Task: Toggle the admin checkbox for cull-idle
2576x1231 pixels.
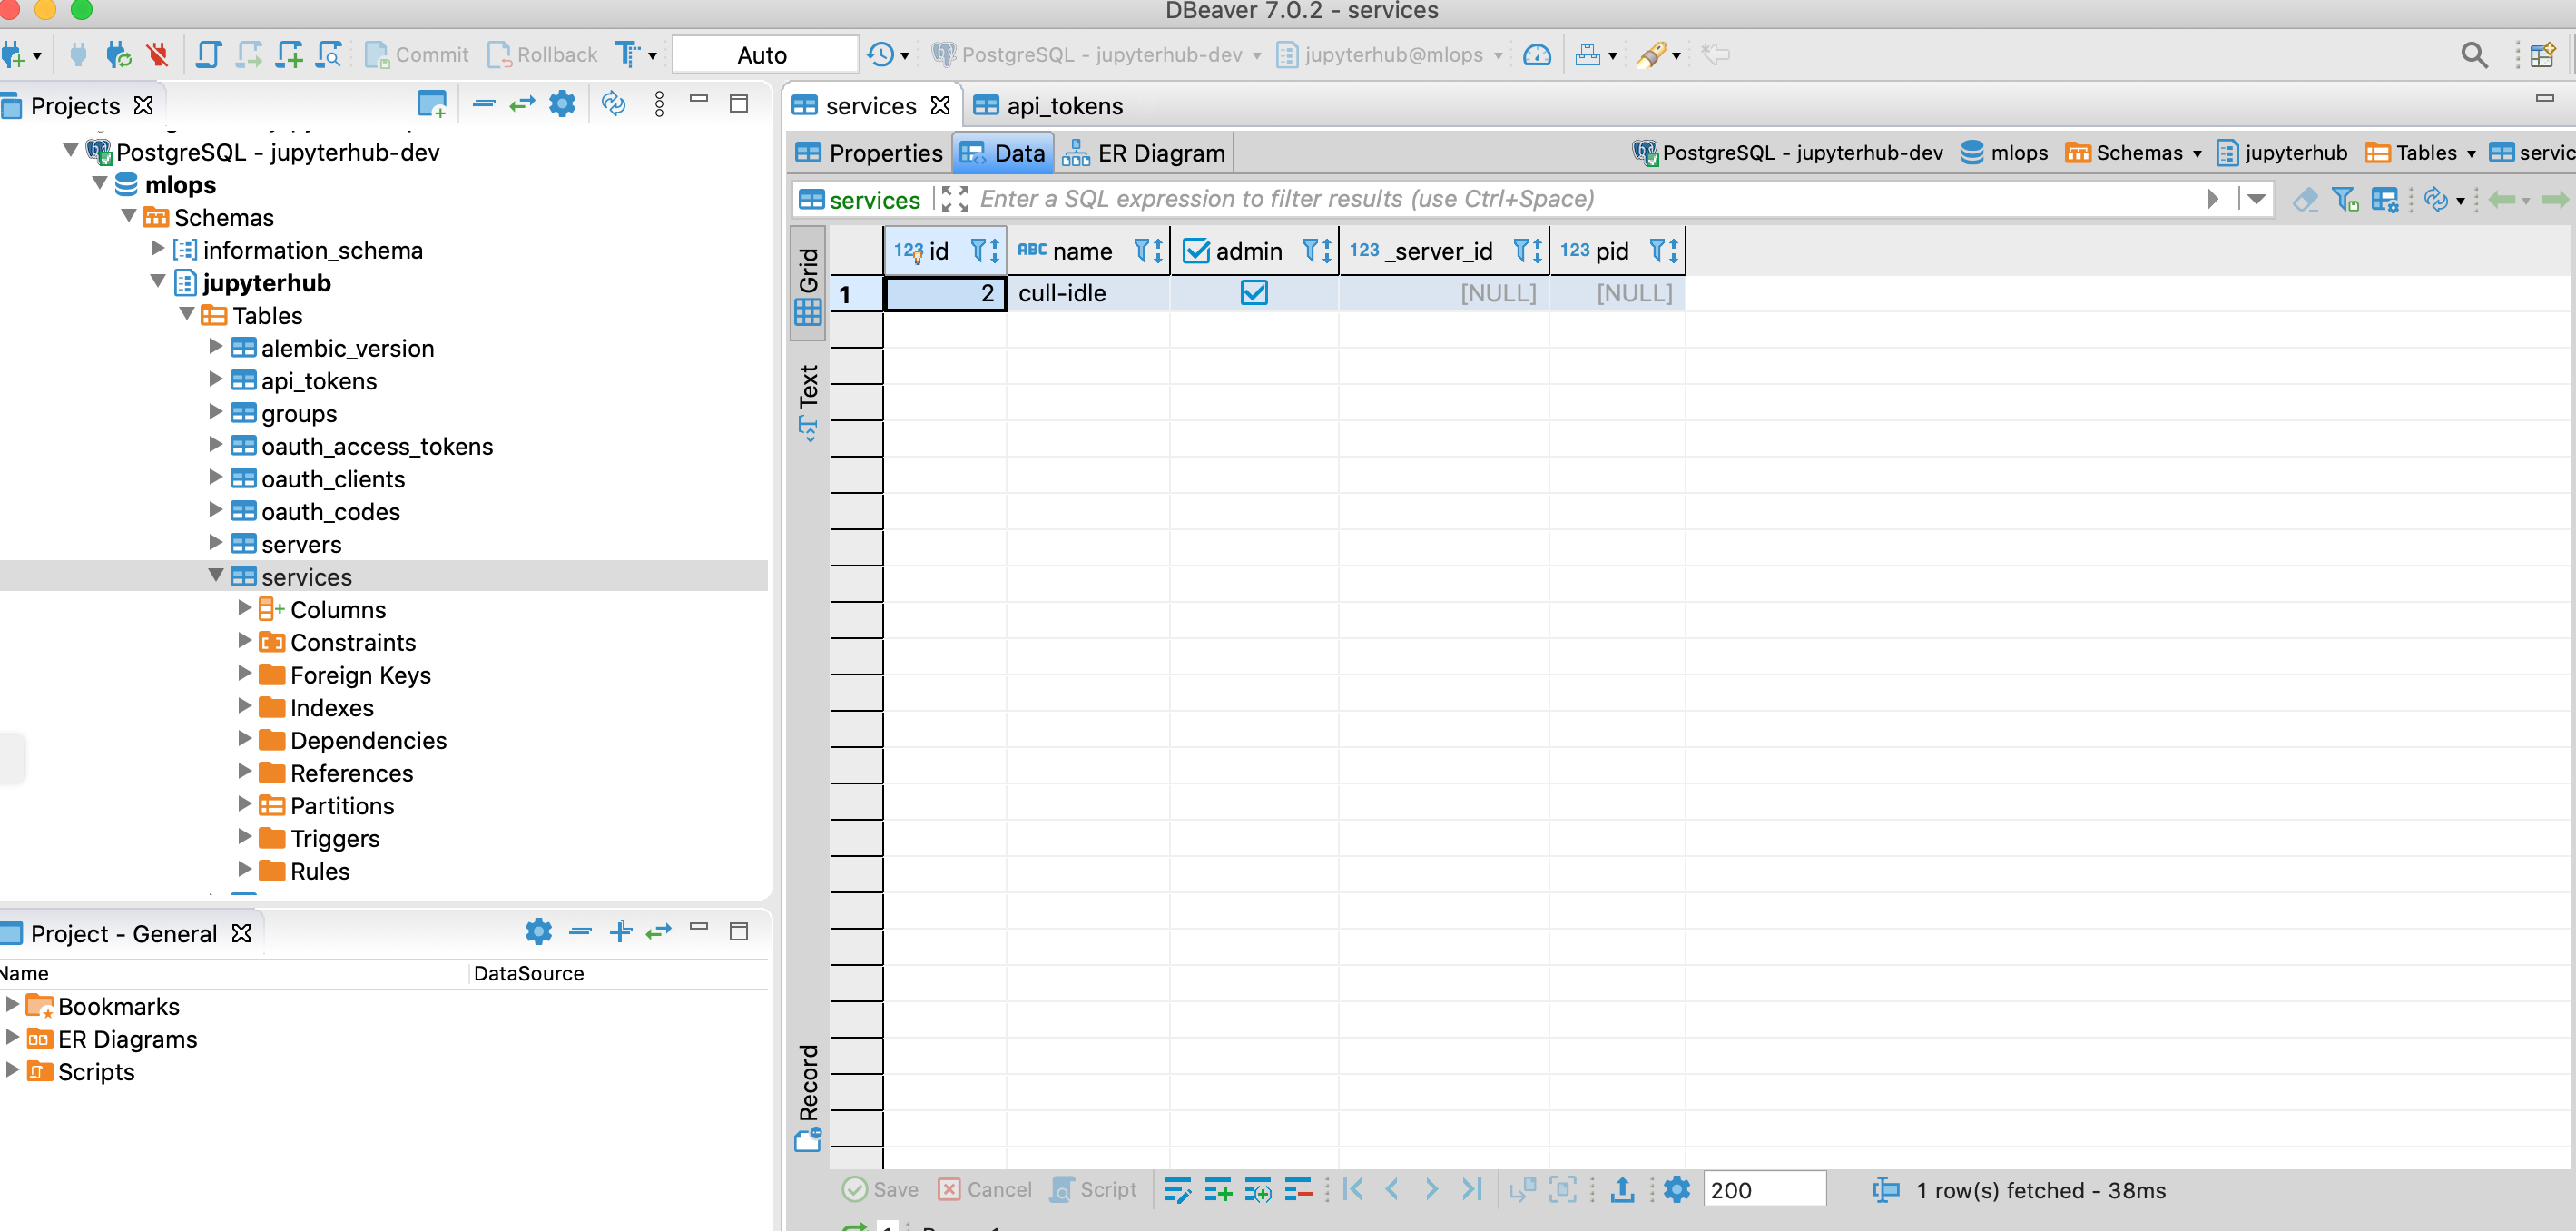Action: point(1255,293)
